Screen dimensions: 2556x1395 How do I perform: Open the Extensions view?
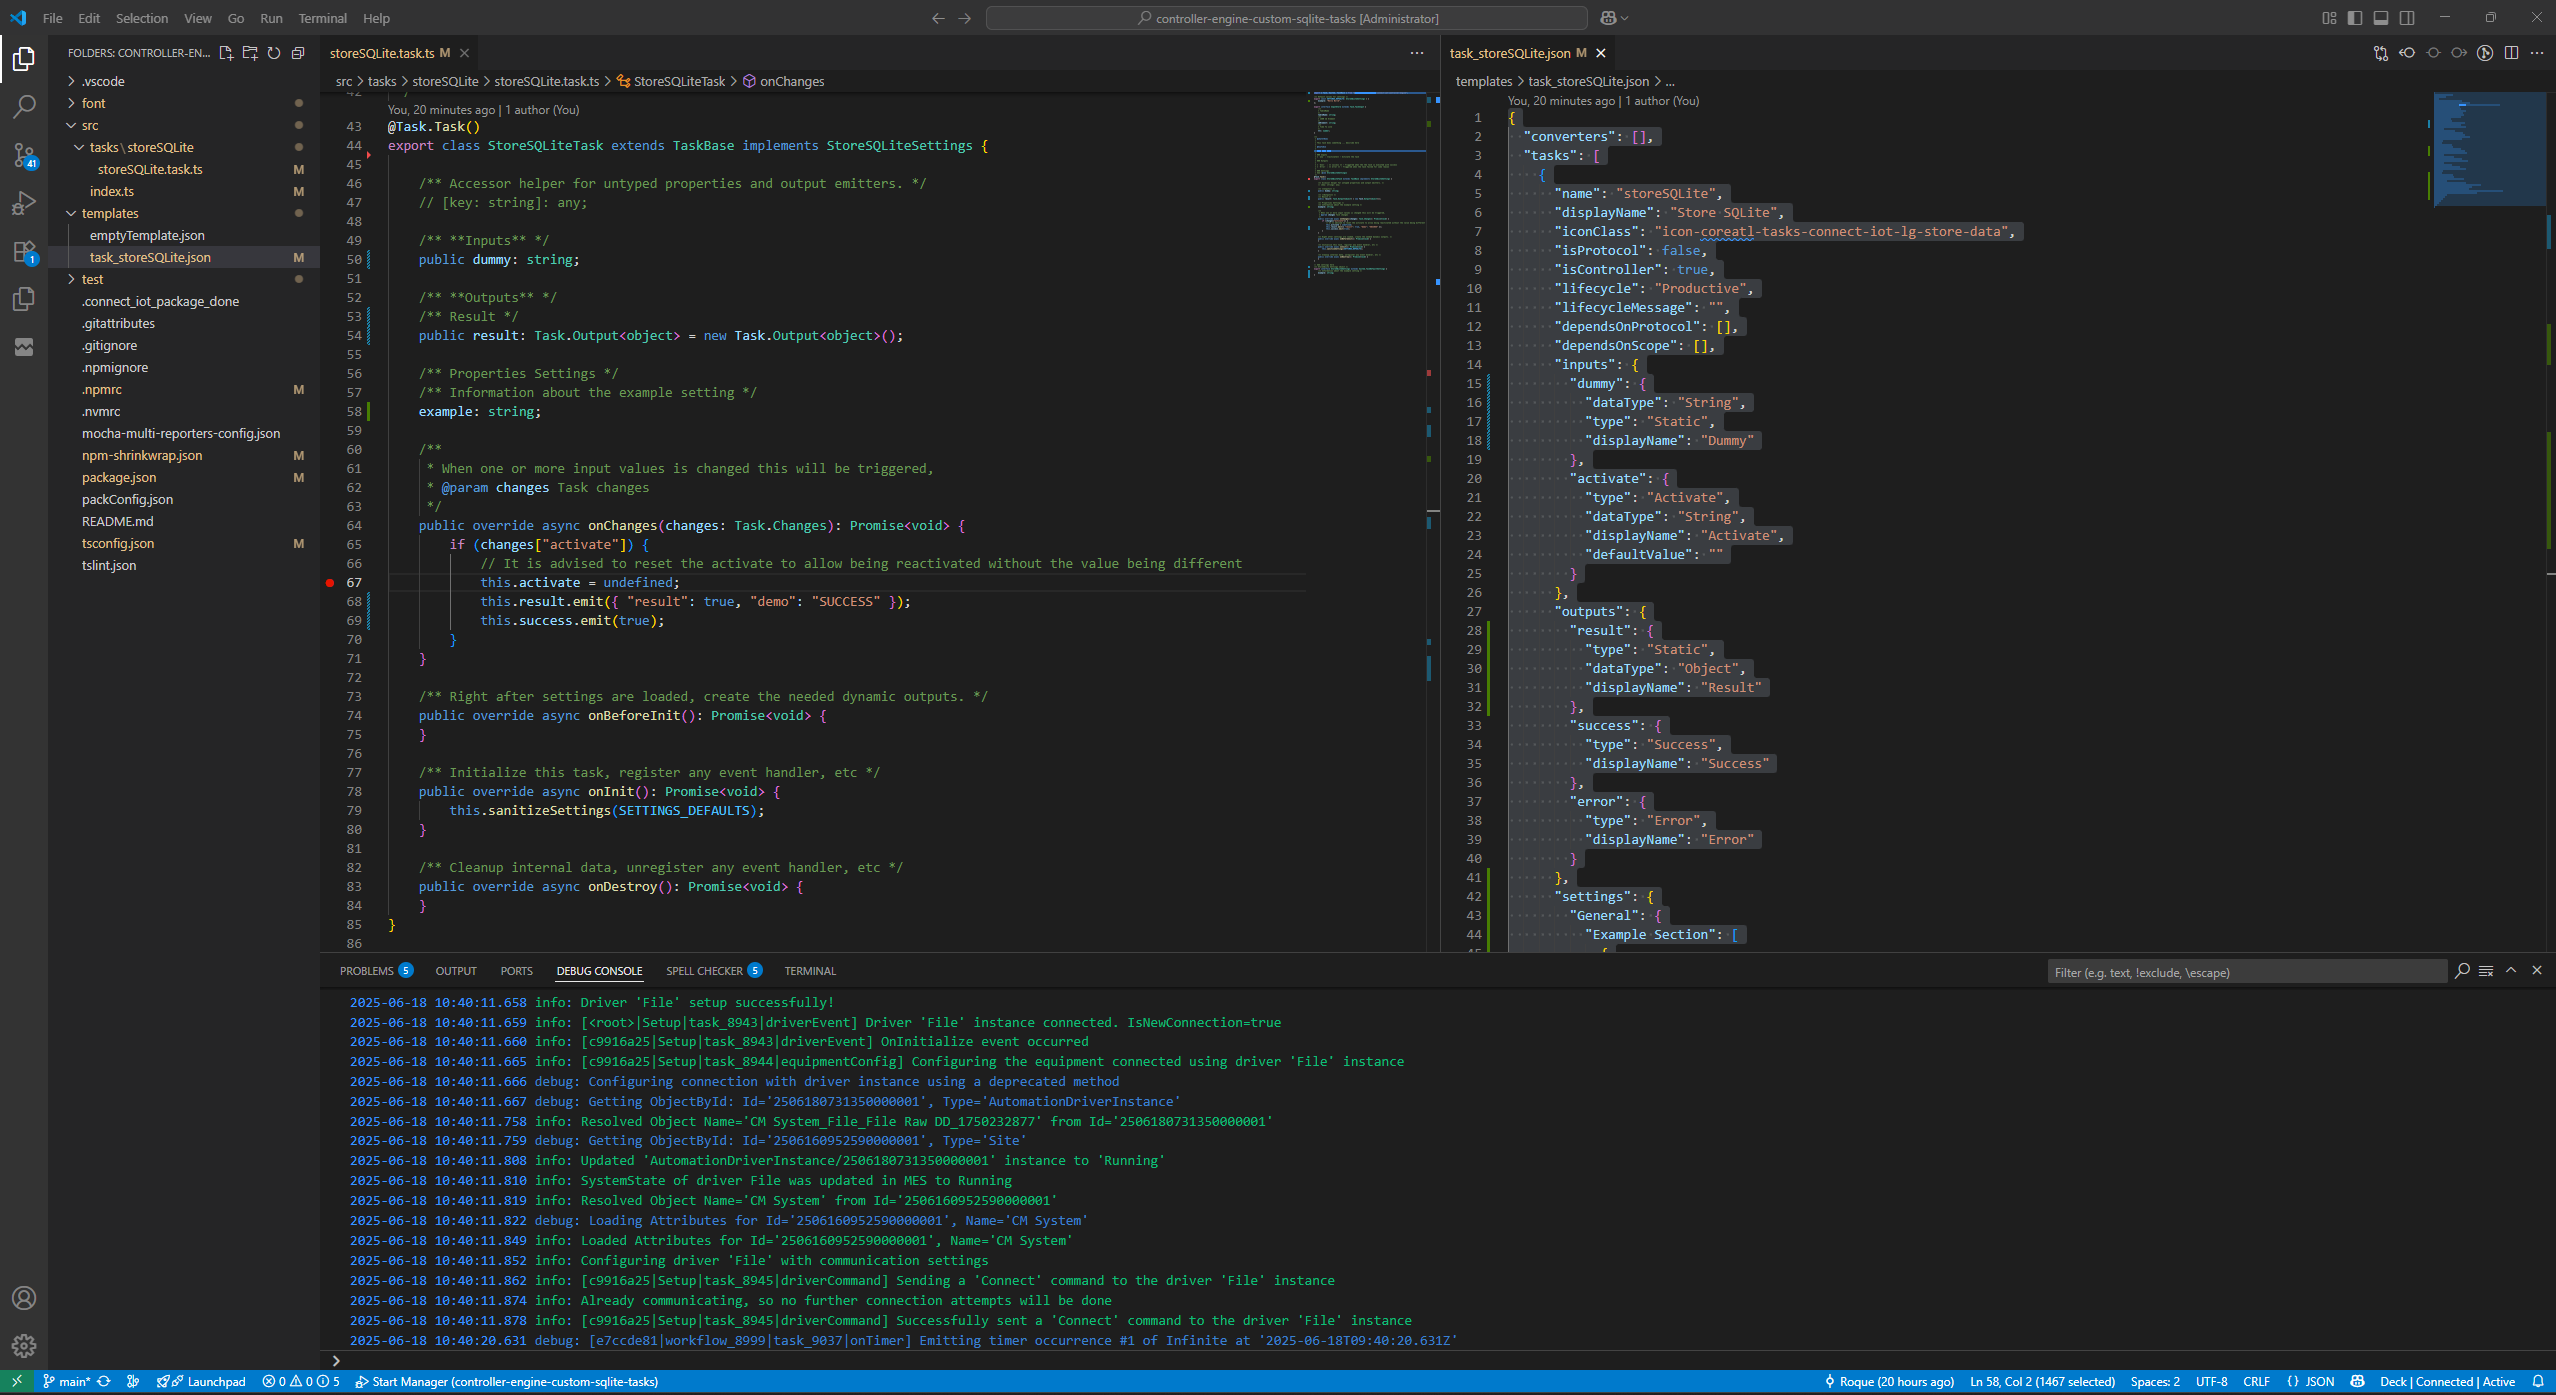tap(24, 252)
